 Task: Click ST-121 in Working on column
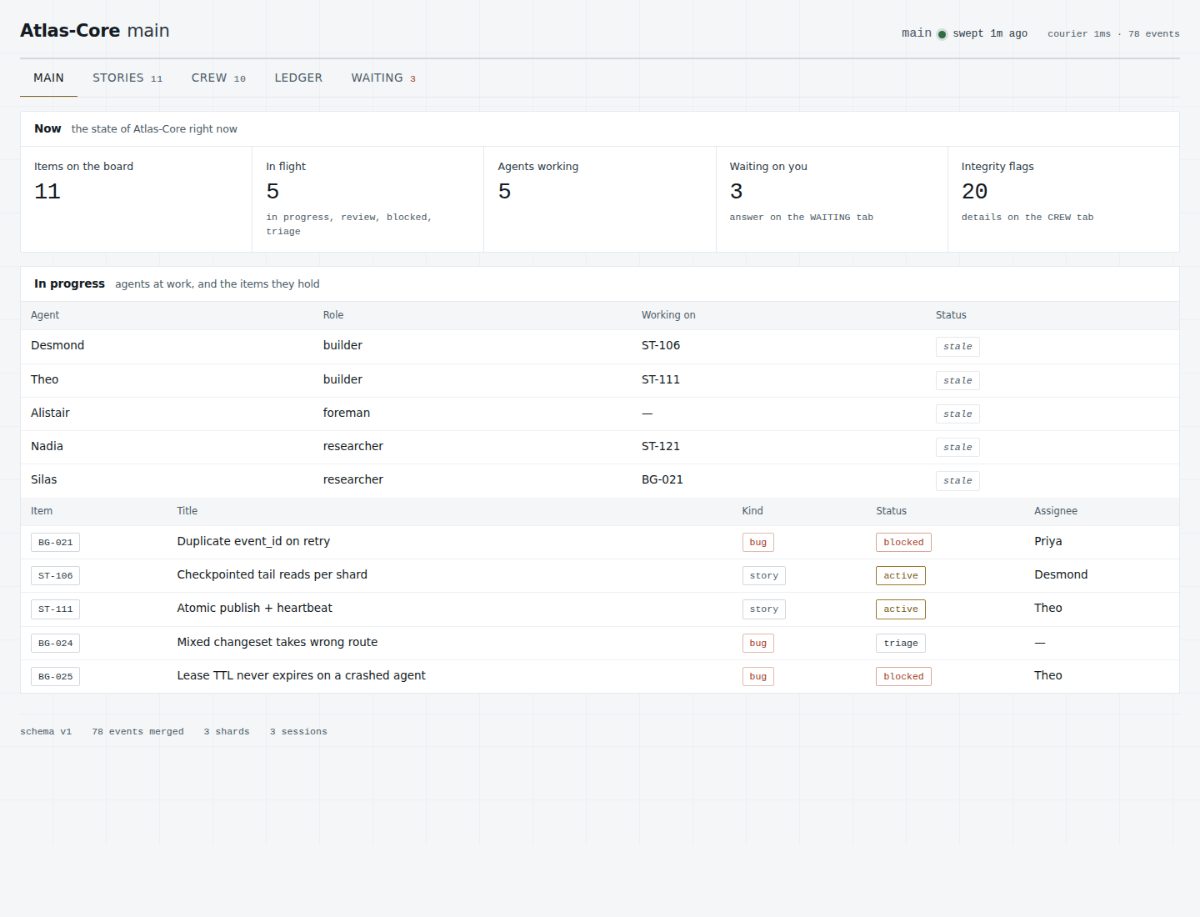coord(660,446)
